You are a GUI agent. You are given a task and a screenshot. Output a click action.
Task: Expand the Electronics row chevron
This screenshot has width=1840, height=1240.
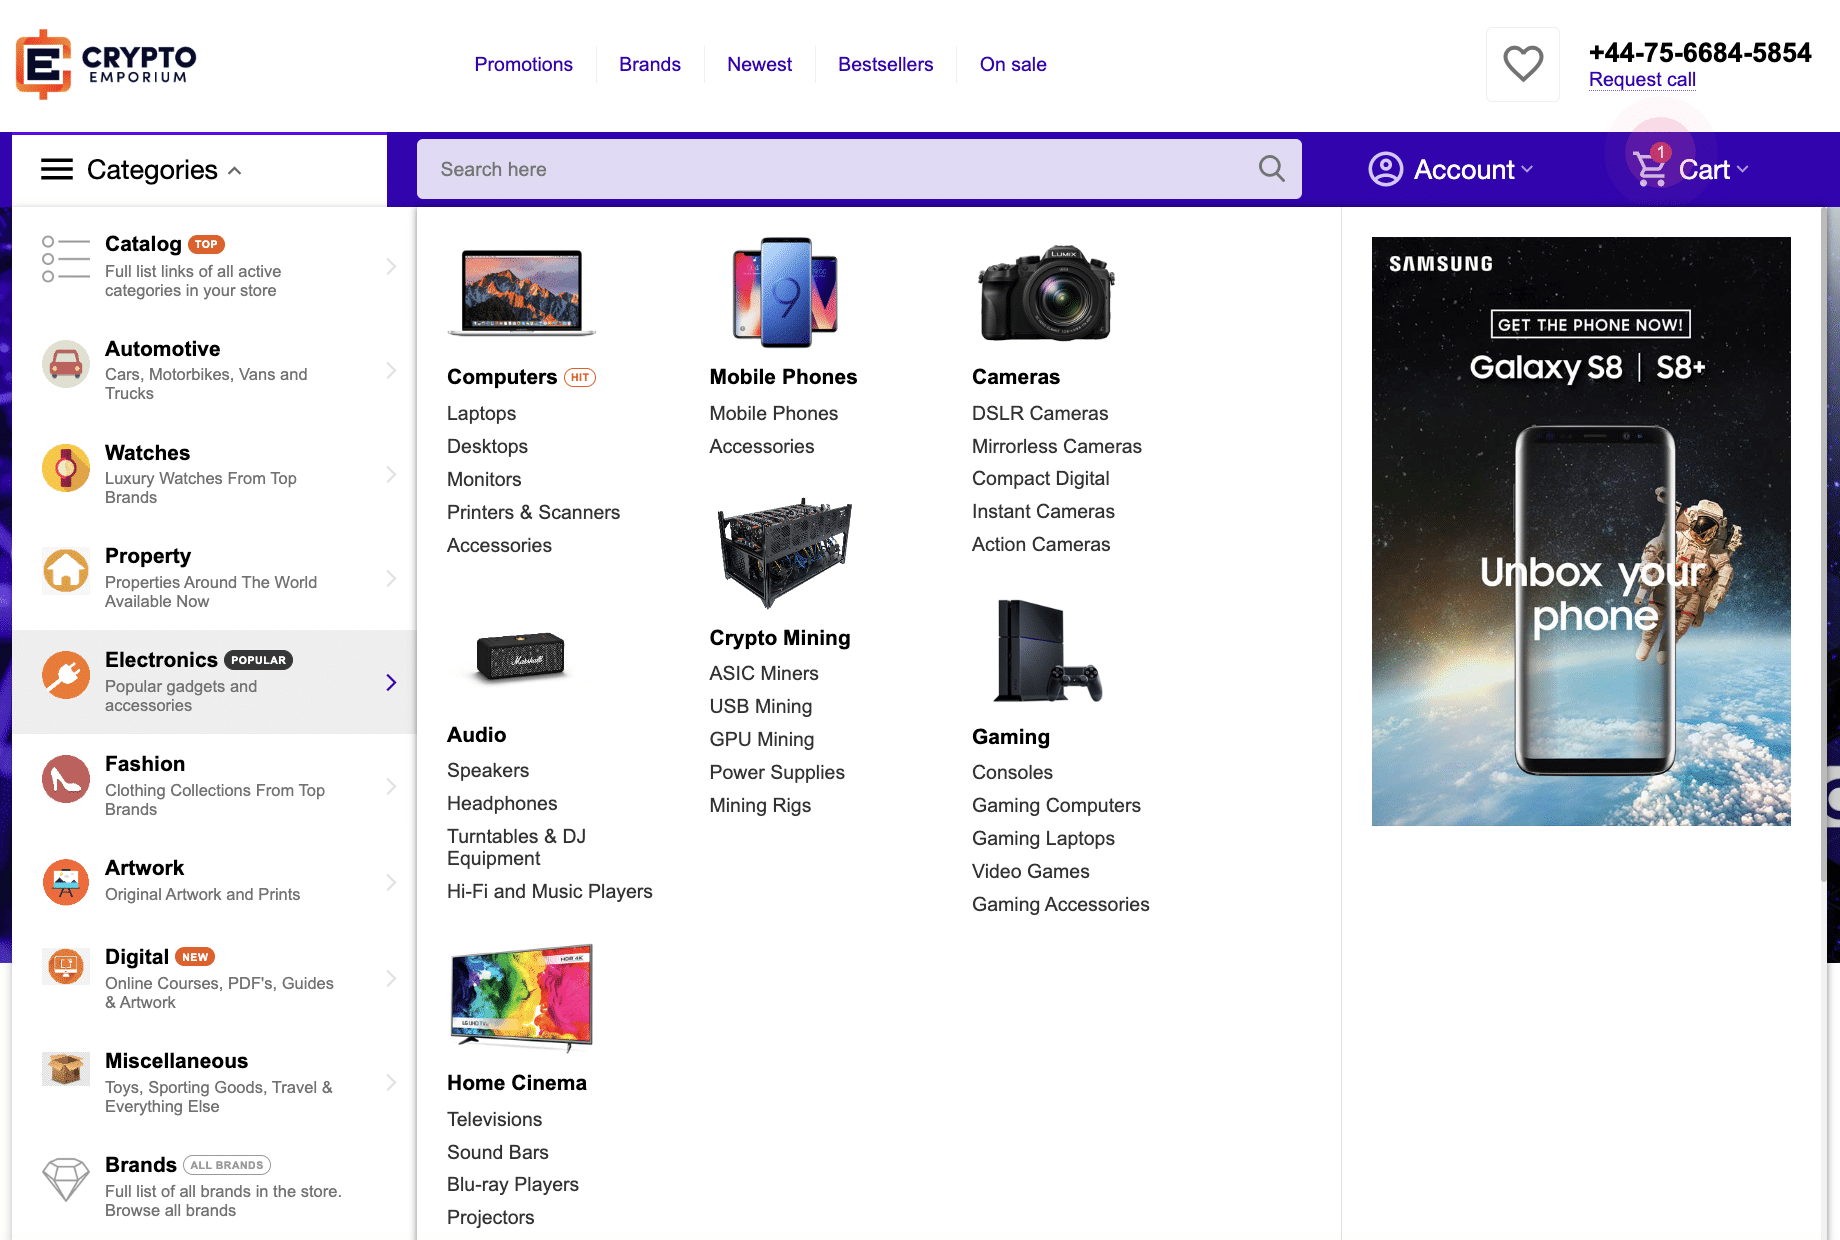[391, 682]
